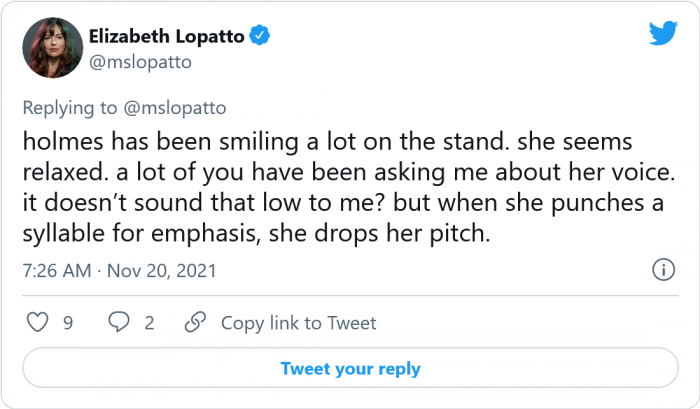Click the chain link icon
700x409 pixels.
pyautogui.click(x=197, y=322)
